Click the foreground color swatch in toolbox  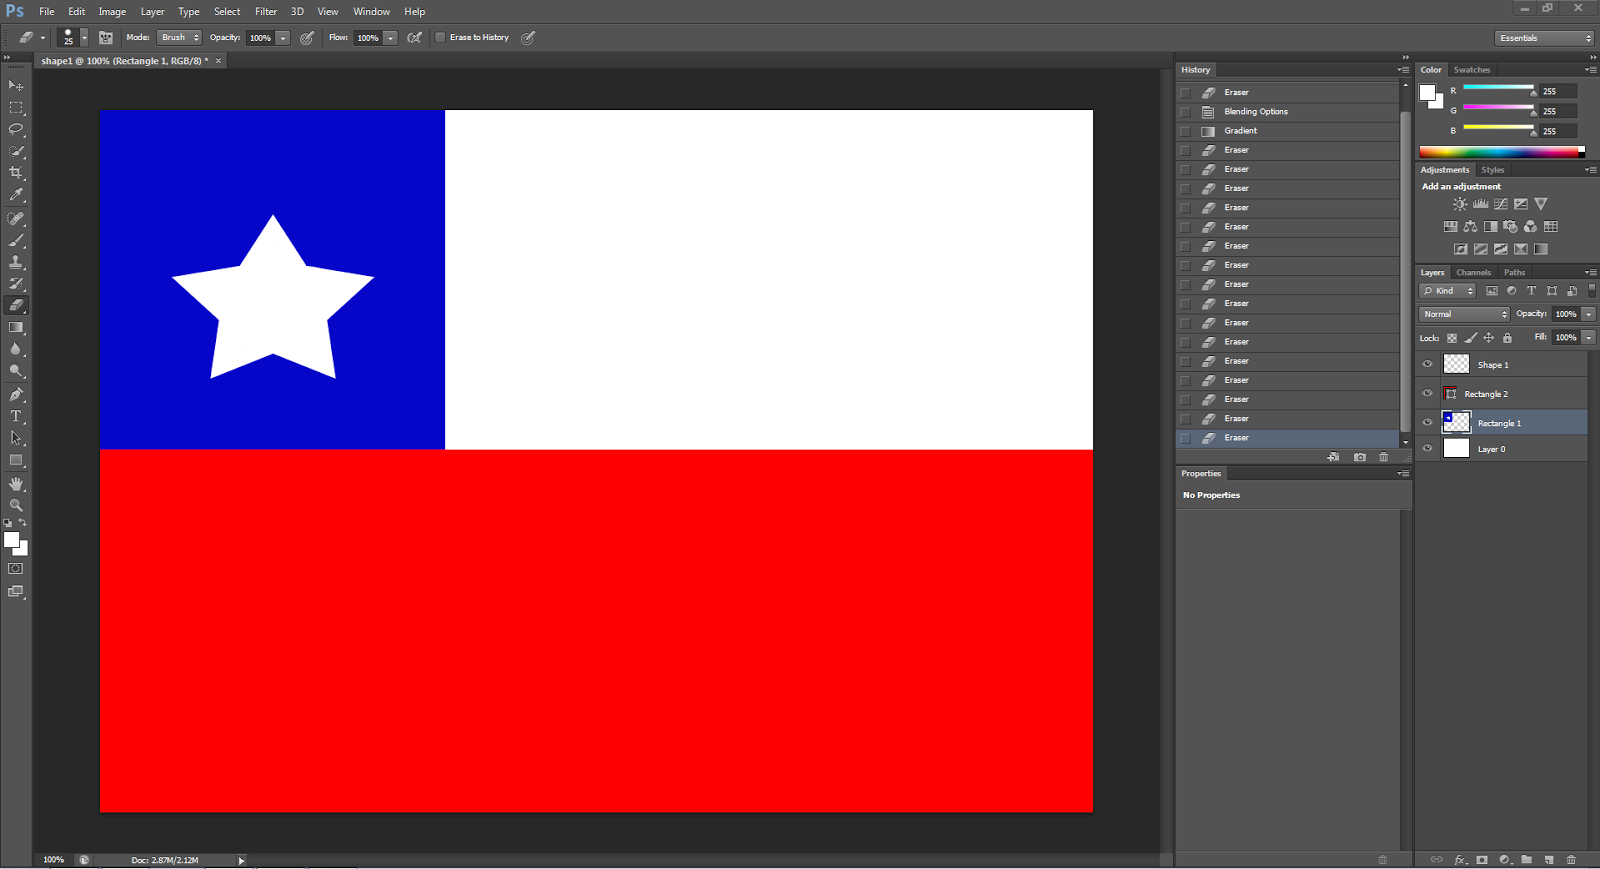11,540
